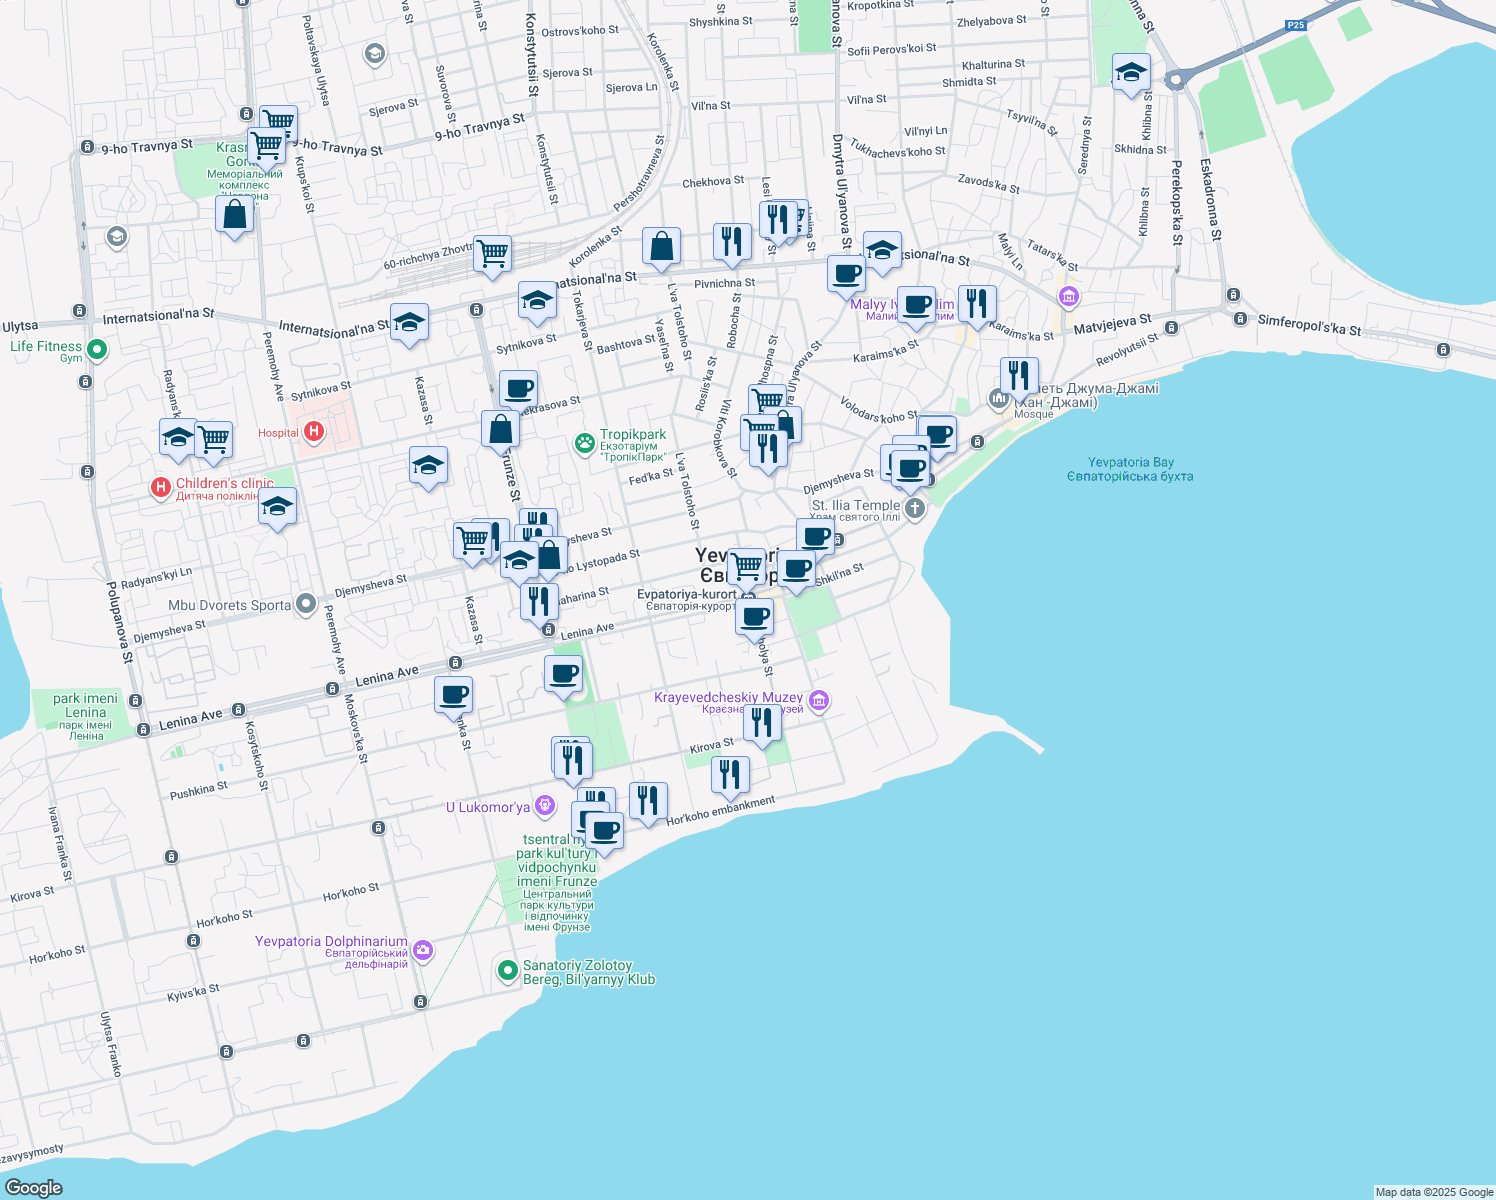This screenshot has width=1496, height=1200.
Task: Select the shopping cart marker near Krasna Gorka
Action: coord(267,144)
